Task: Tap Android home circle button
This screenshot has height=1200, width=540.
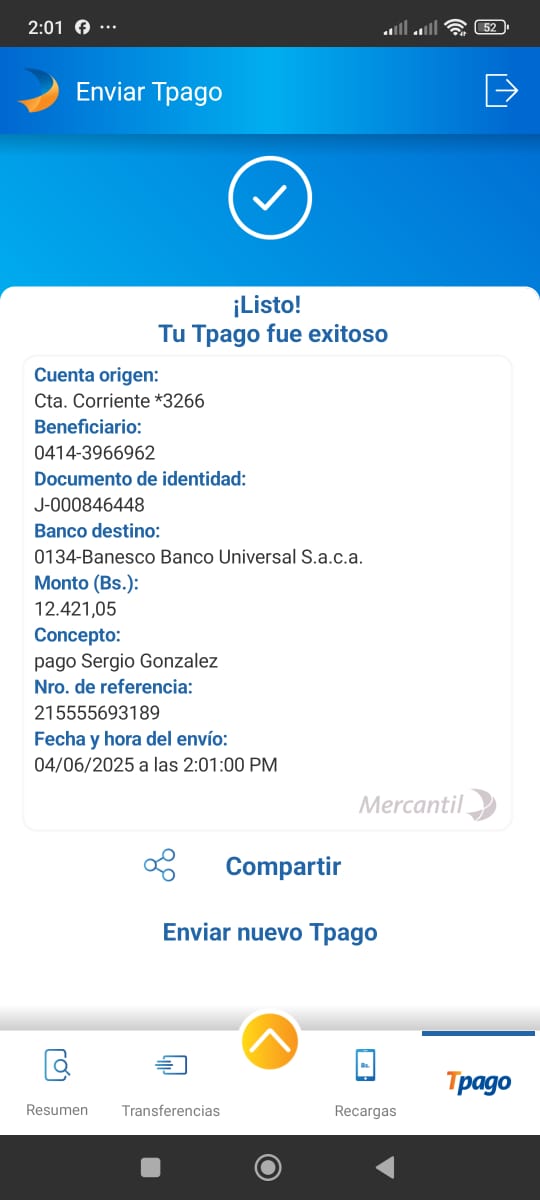Action: click(268, 1167)
